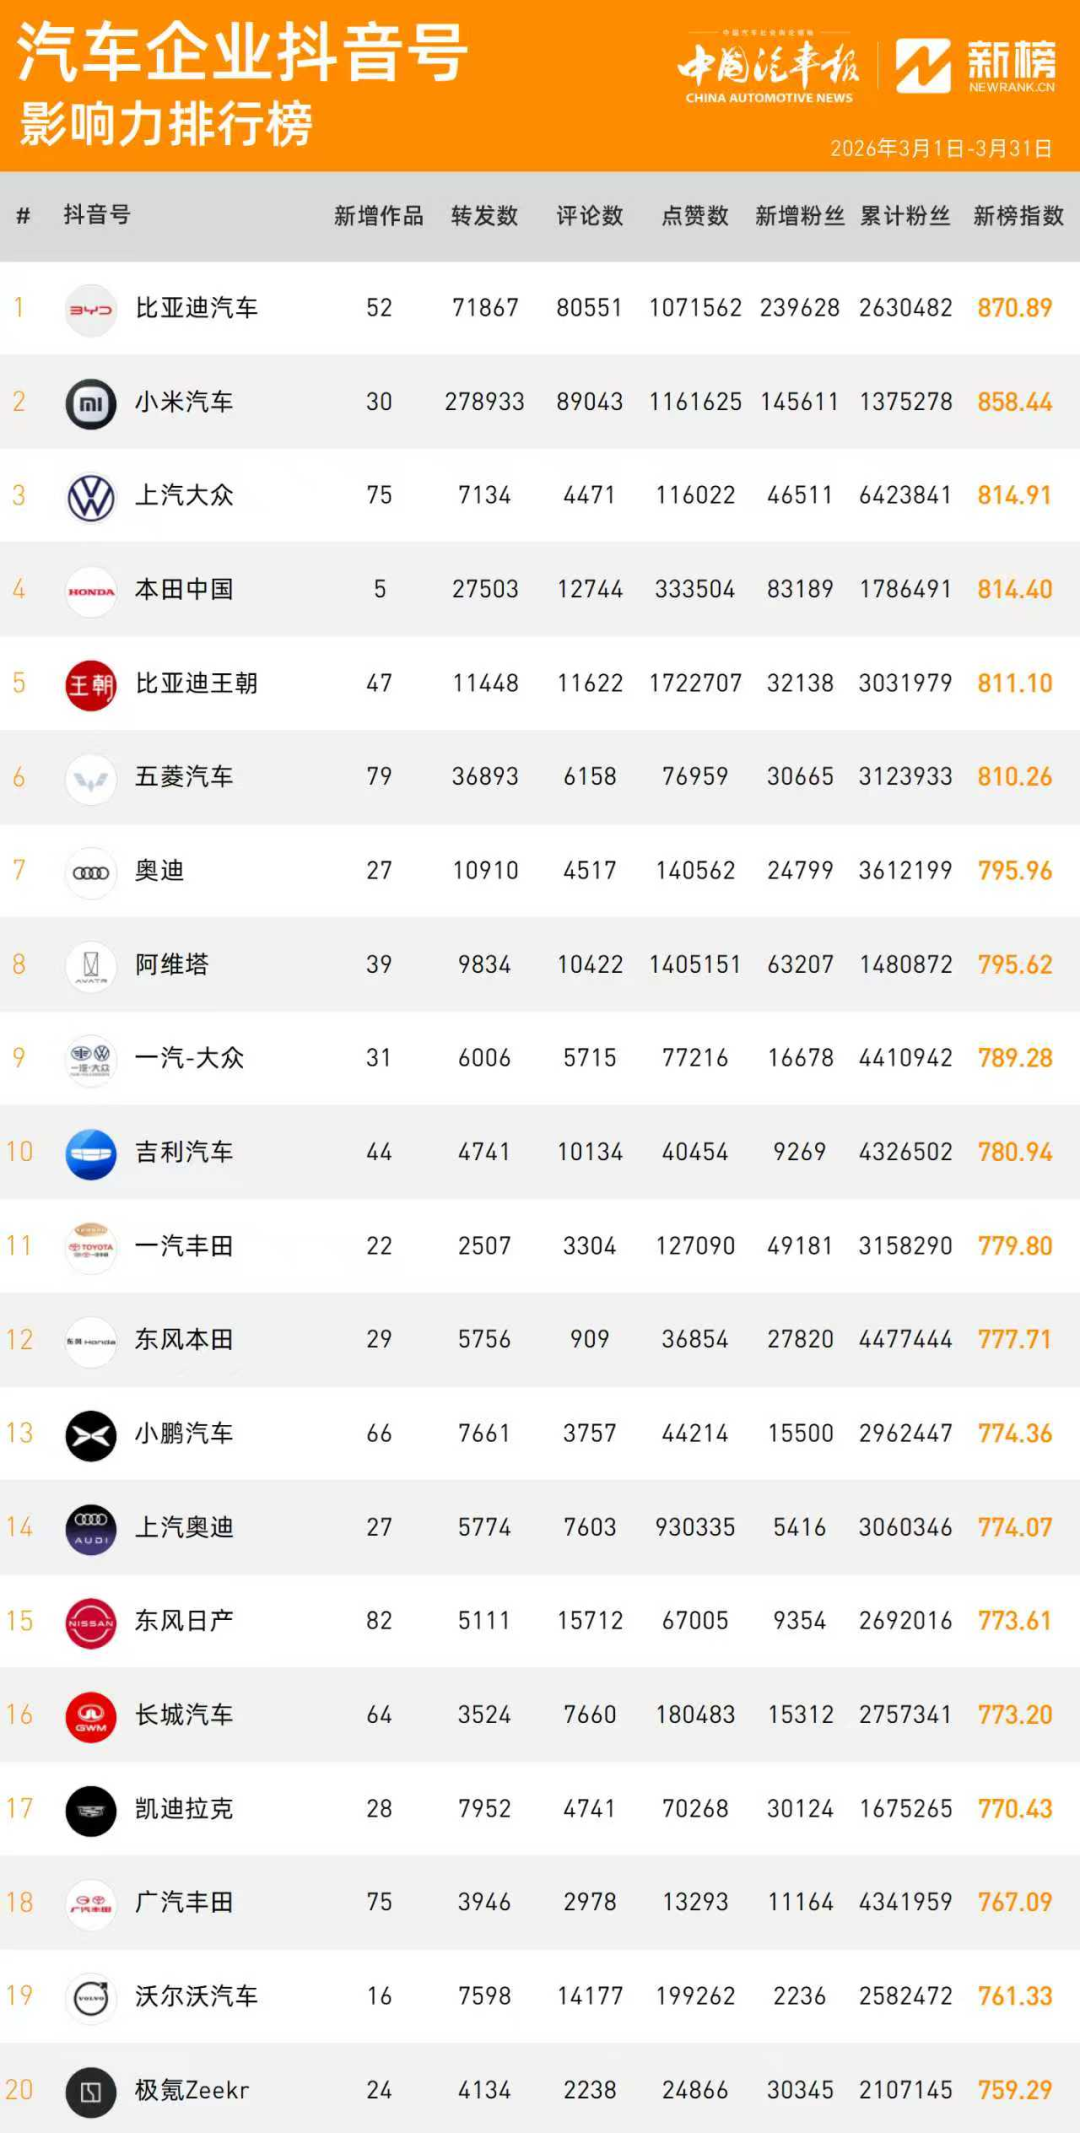Click the Xiaomi MI logo icon
This screenshot has width=1080, height=2133.
pyautogui.click(x=91, y=403)
